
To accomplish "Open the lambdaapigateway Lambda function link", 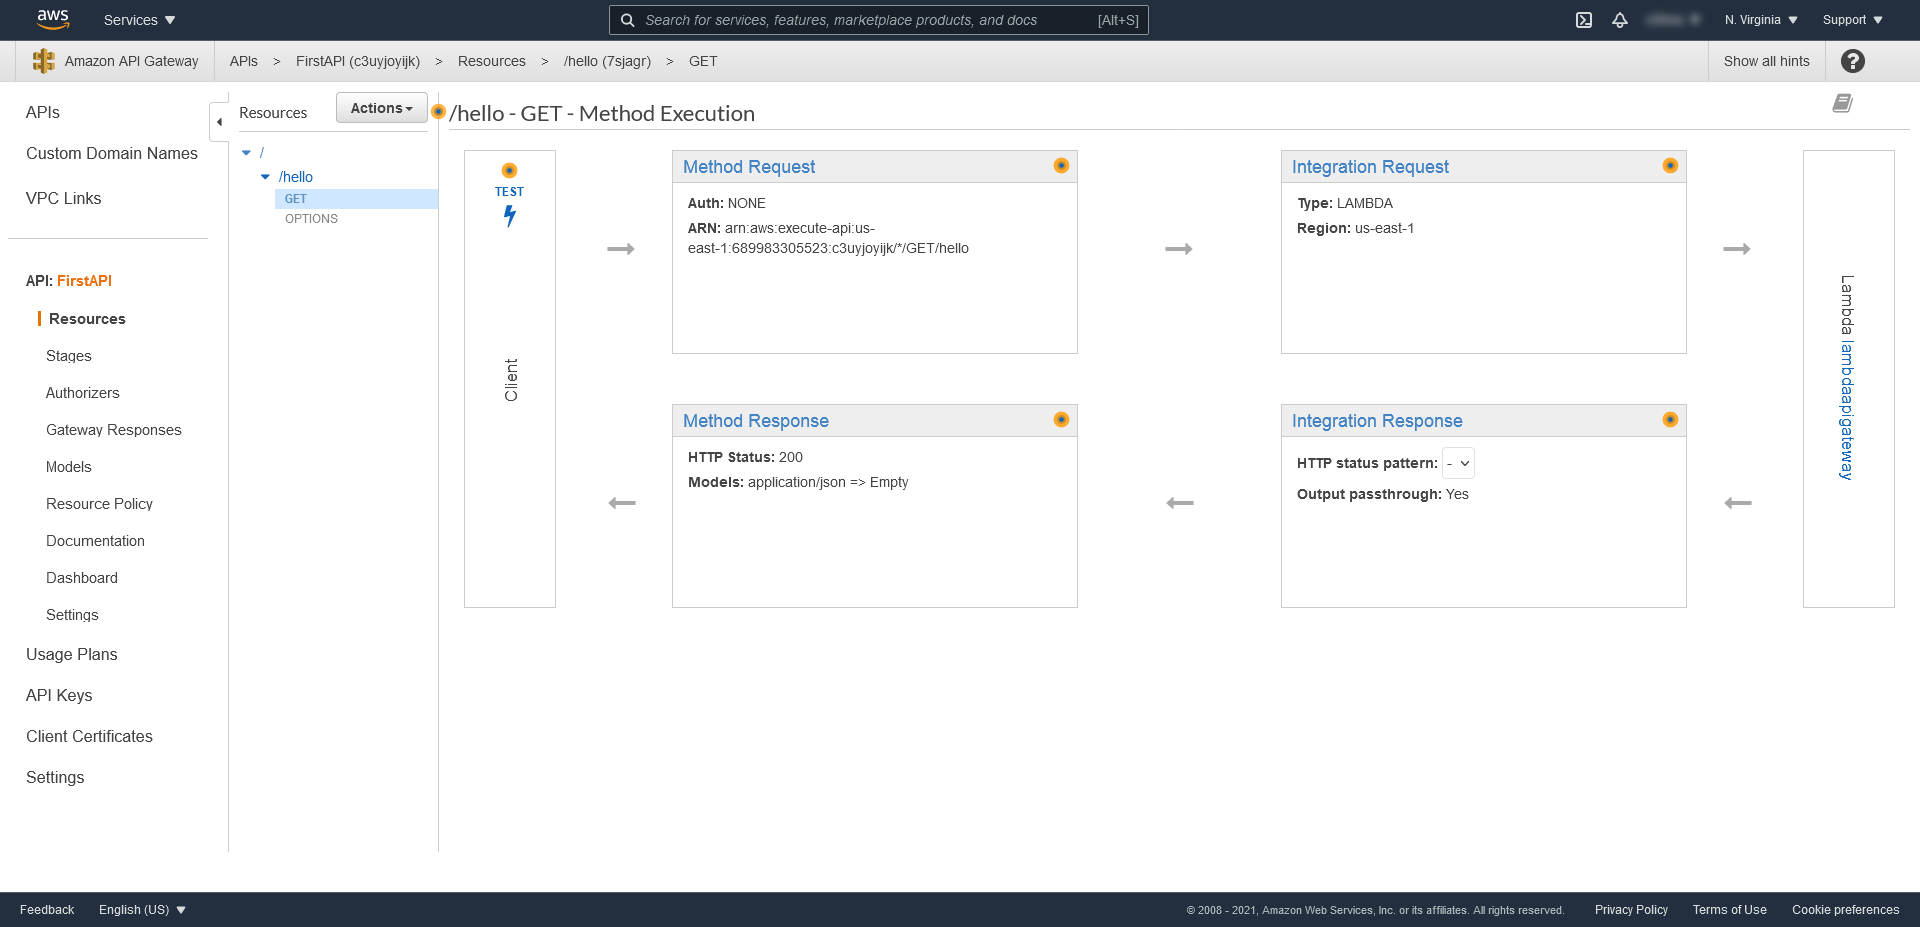I will pos(1847,411).
